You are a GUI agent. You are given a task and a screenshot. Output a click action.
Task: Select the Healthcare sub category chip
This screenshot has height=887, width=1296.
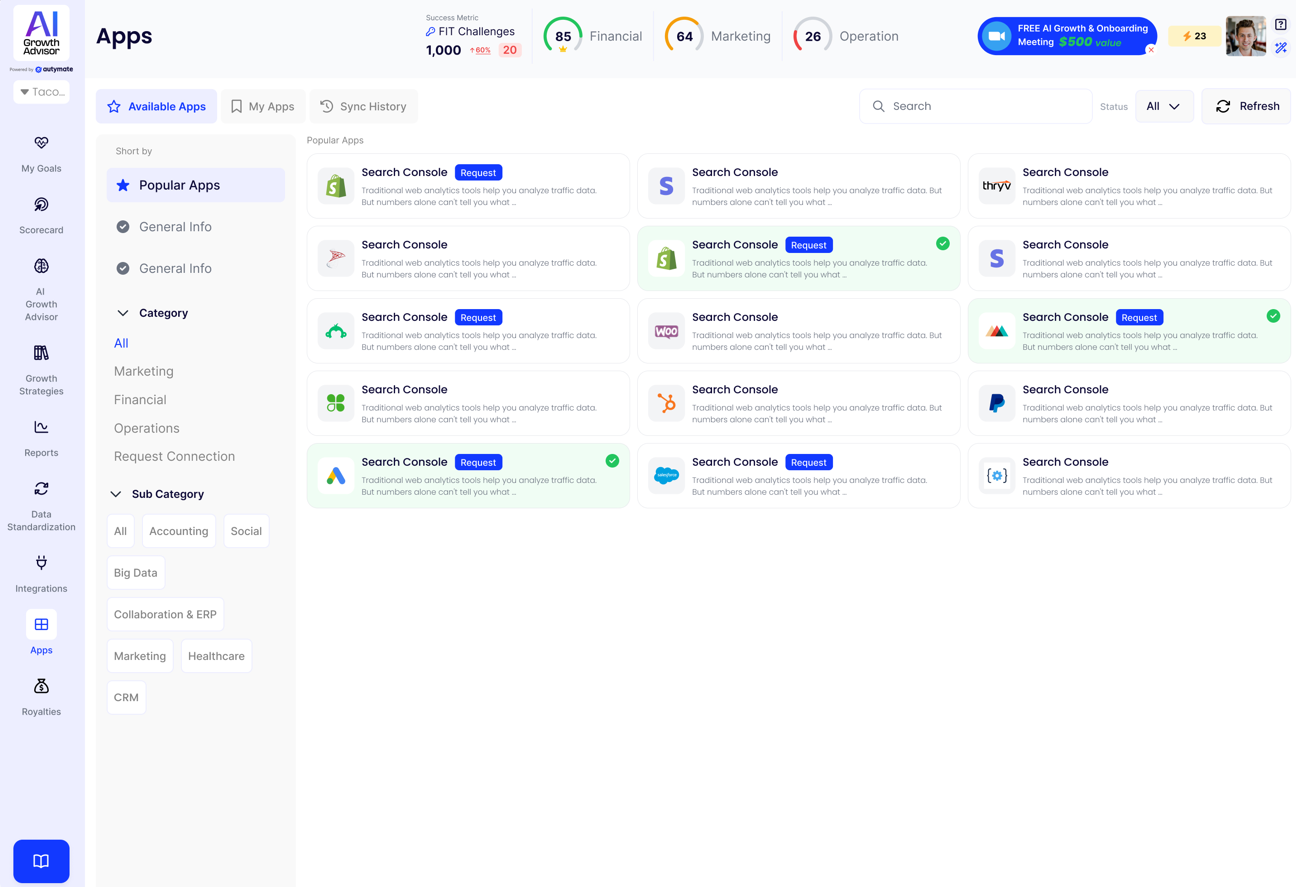pos(216,656)
